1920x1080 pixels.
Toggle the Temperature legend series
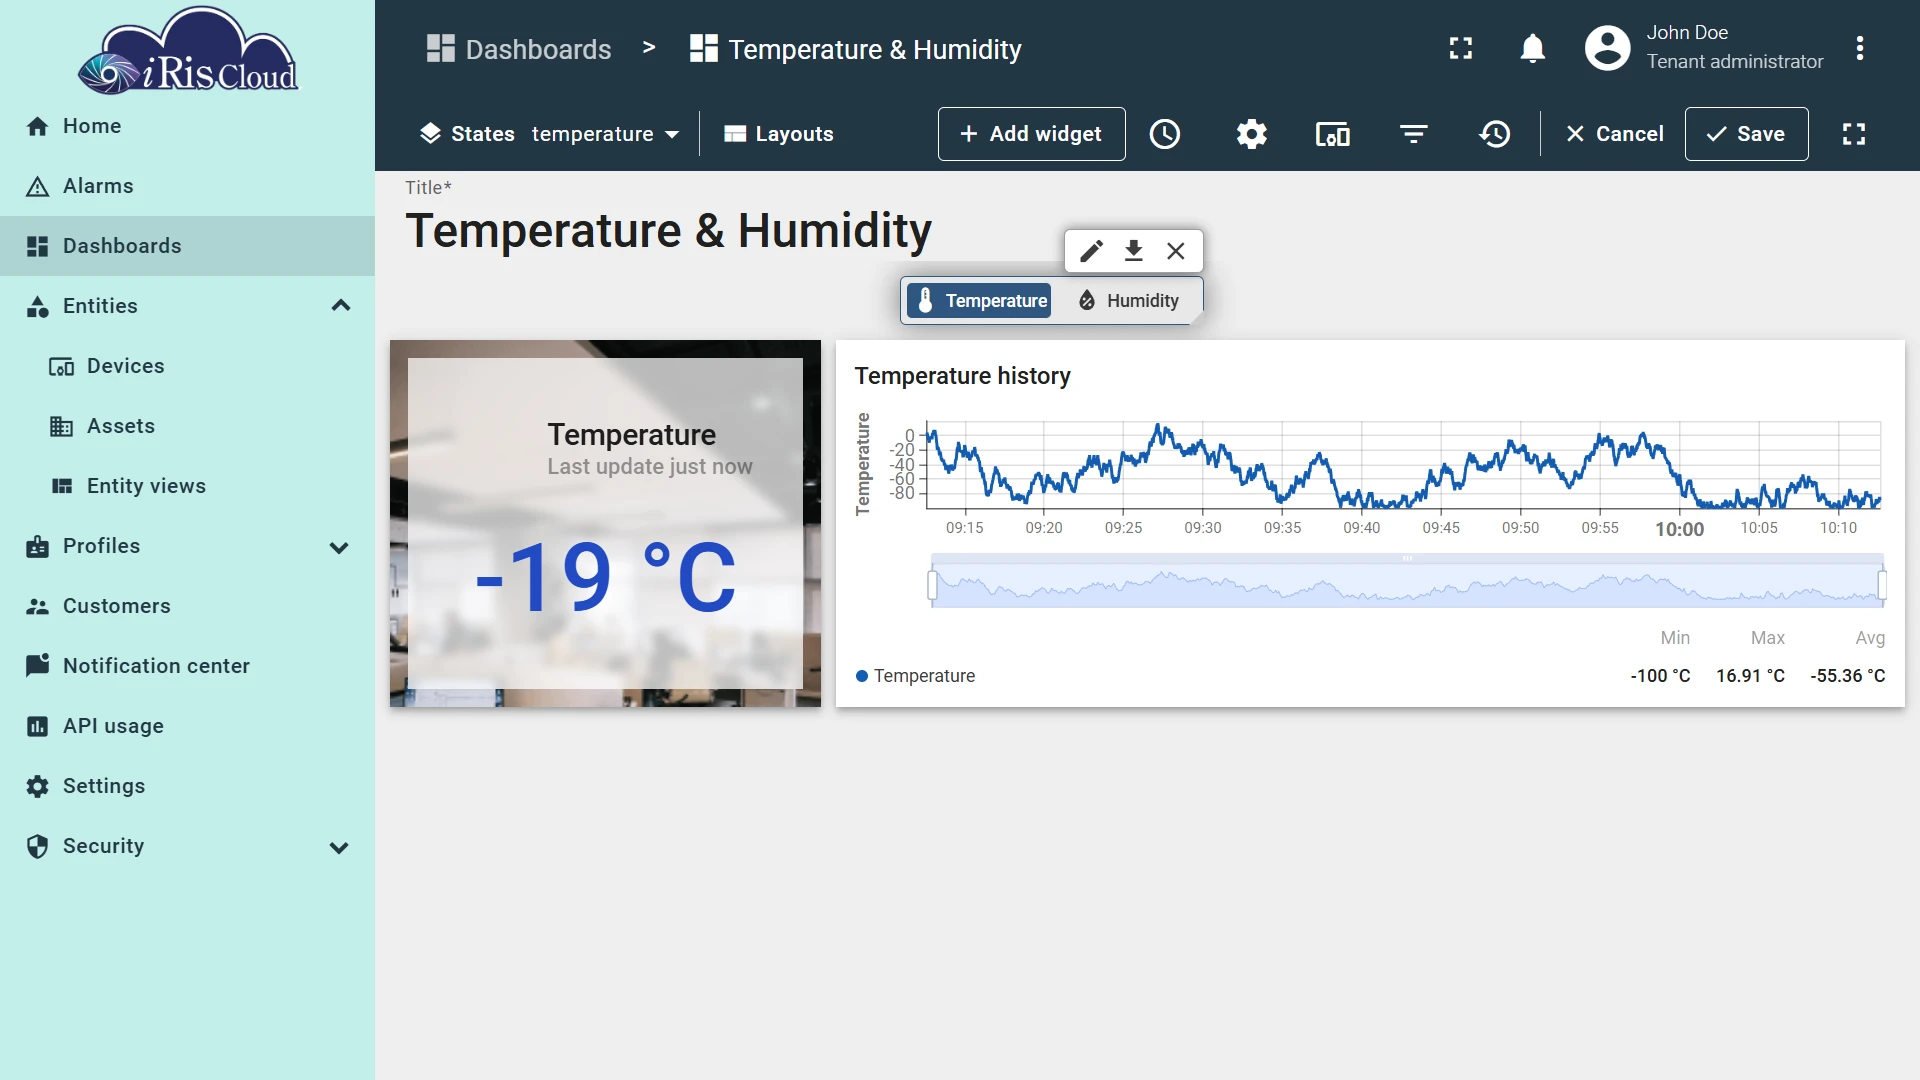(915, 676)
